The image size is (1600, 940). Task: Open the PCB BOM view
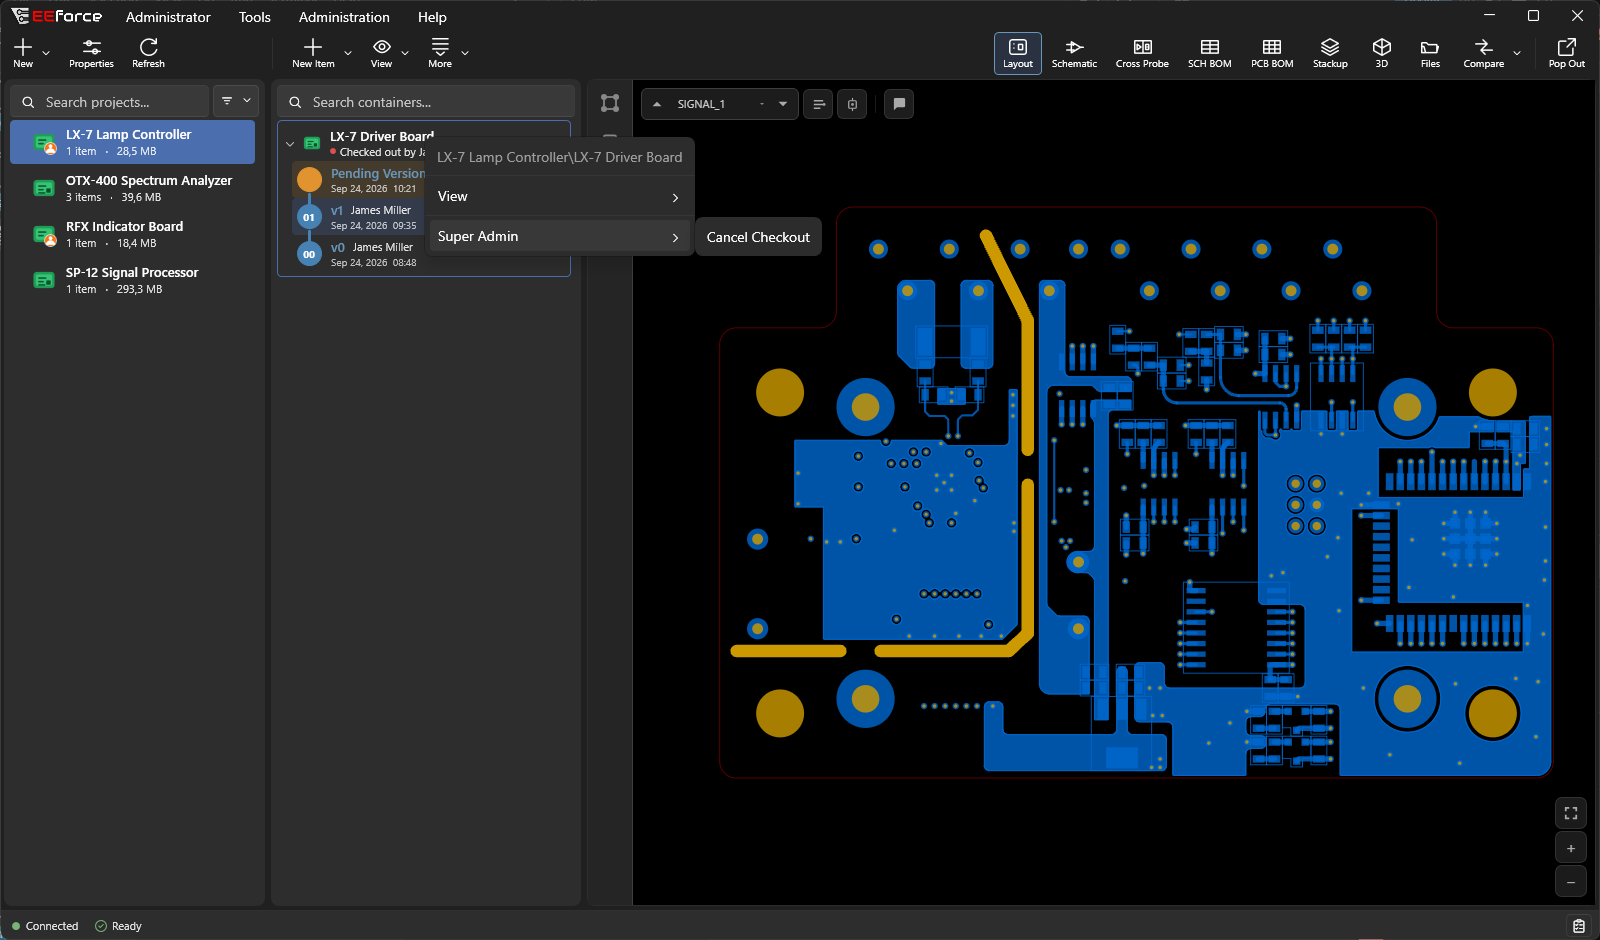point(1272,53)
